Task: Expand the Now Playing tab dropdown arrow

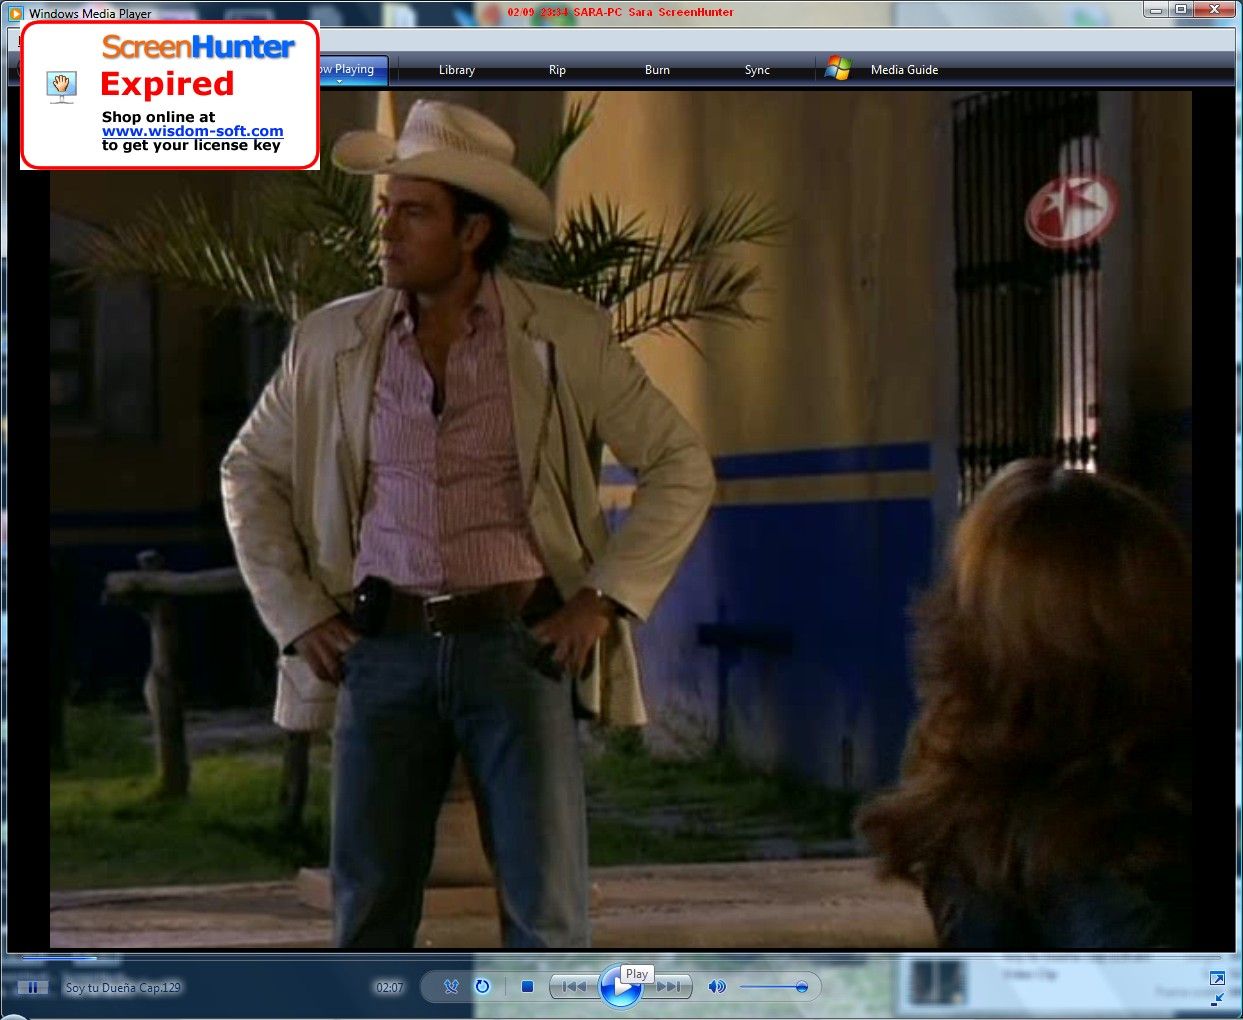Action: 340,82
